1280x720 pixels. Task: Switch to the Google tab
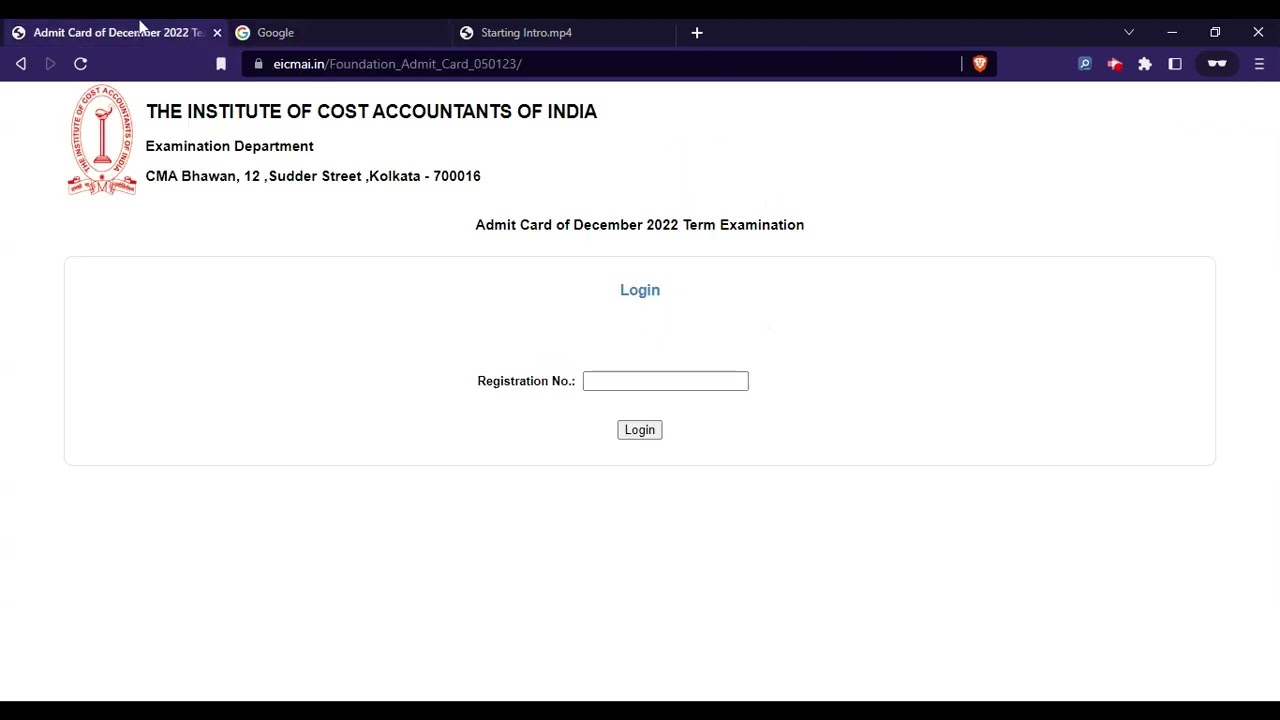(x=338, y=33)
